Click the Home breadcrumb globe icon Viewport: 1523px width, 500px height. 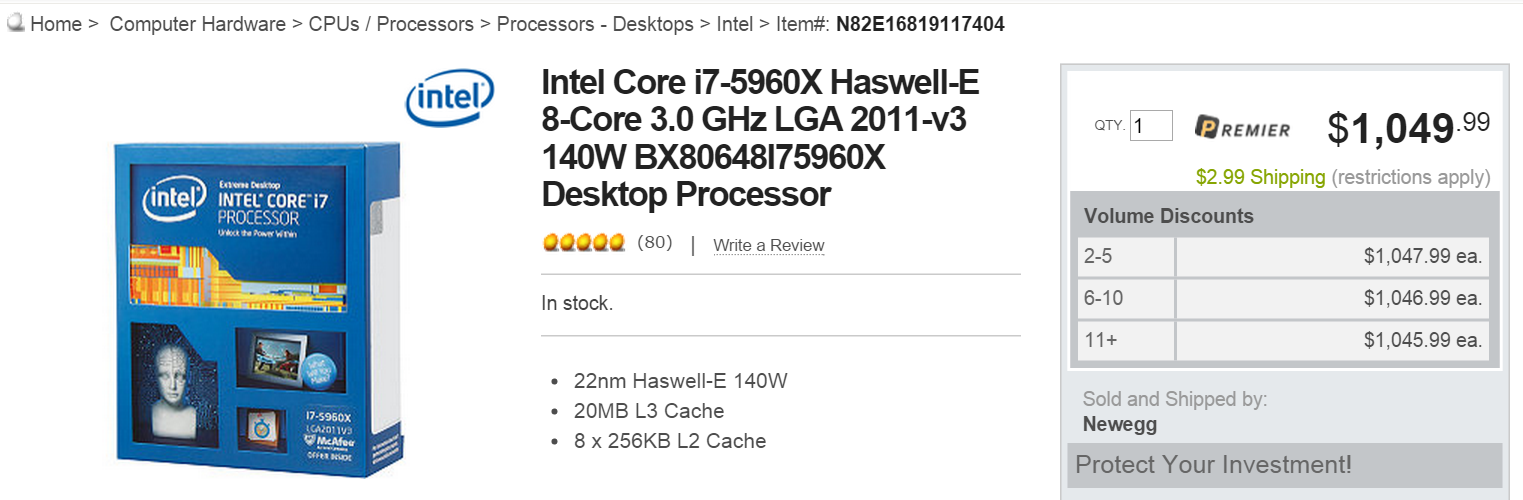tap(16, 24)
